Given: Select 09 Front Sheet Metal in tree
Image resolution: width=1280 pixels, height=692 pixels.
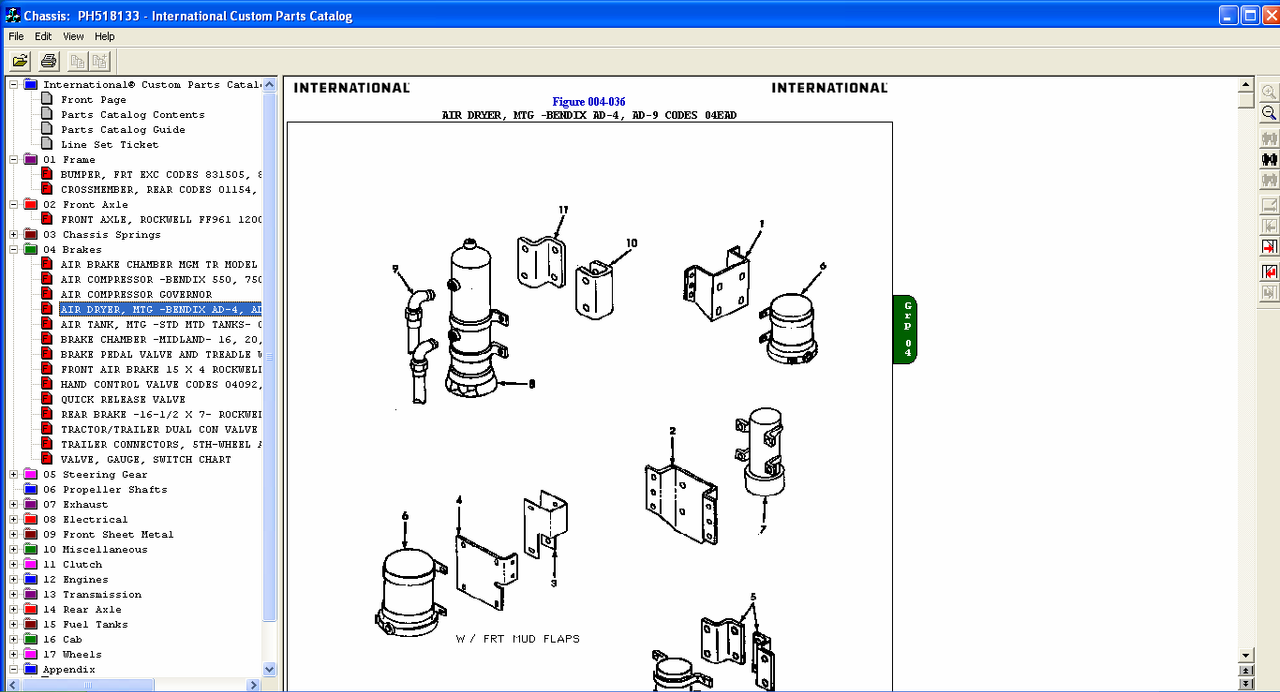Looking at the screenshot, I should [108, 535].
